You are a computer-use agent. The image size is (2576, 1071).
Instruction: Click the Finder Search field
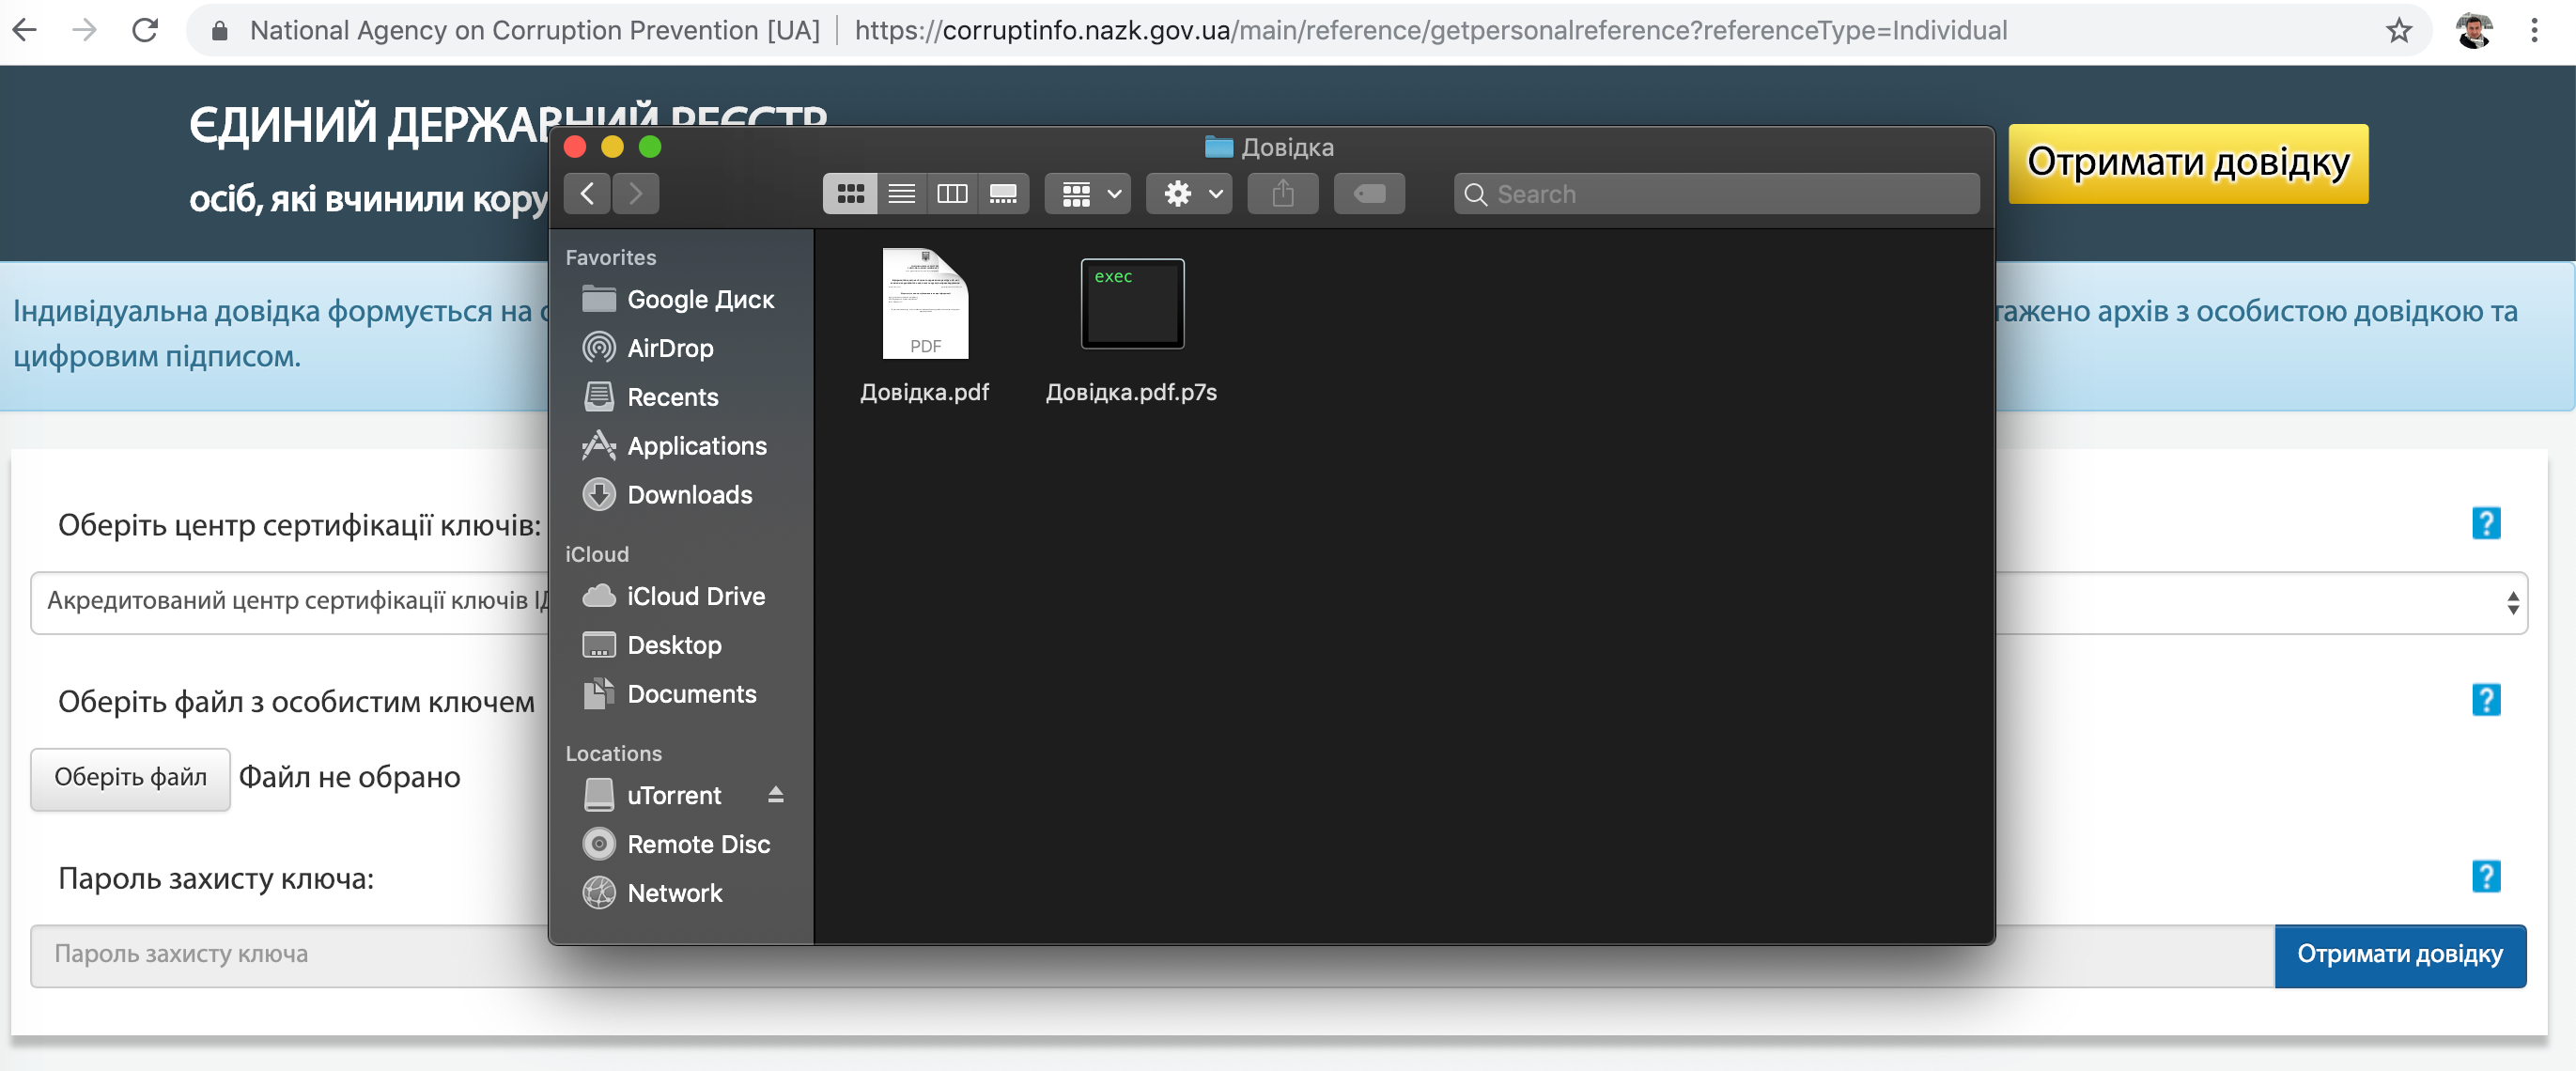pos(1716,194)
